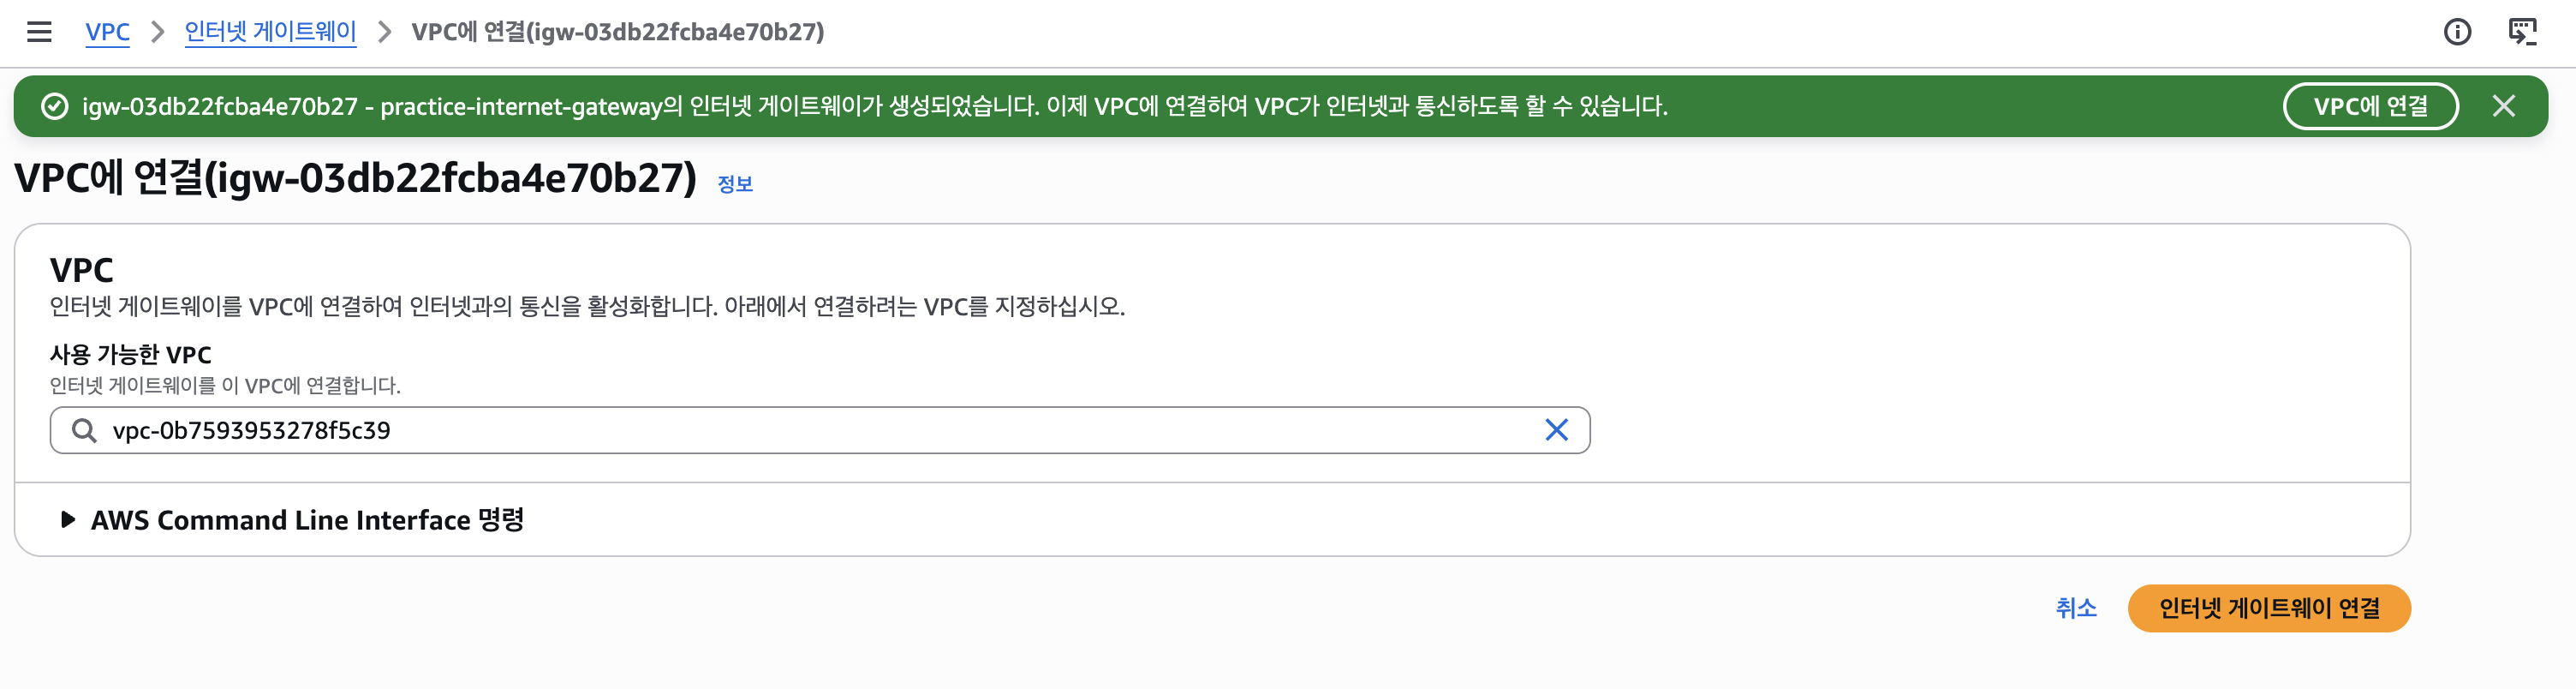The image size is (2576, 689).
Task: Click the AWS Command Line Interface 명령 label
Action: click(x=307, y=520)
